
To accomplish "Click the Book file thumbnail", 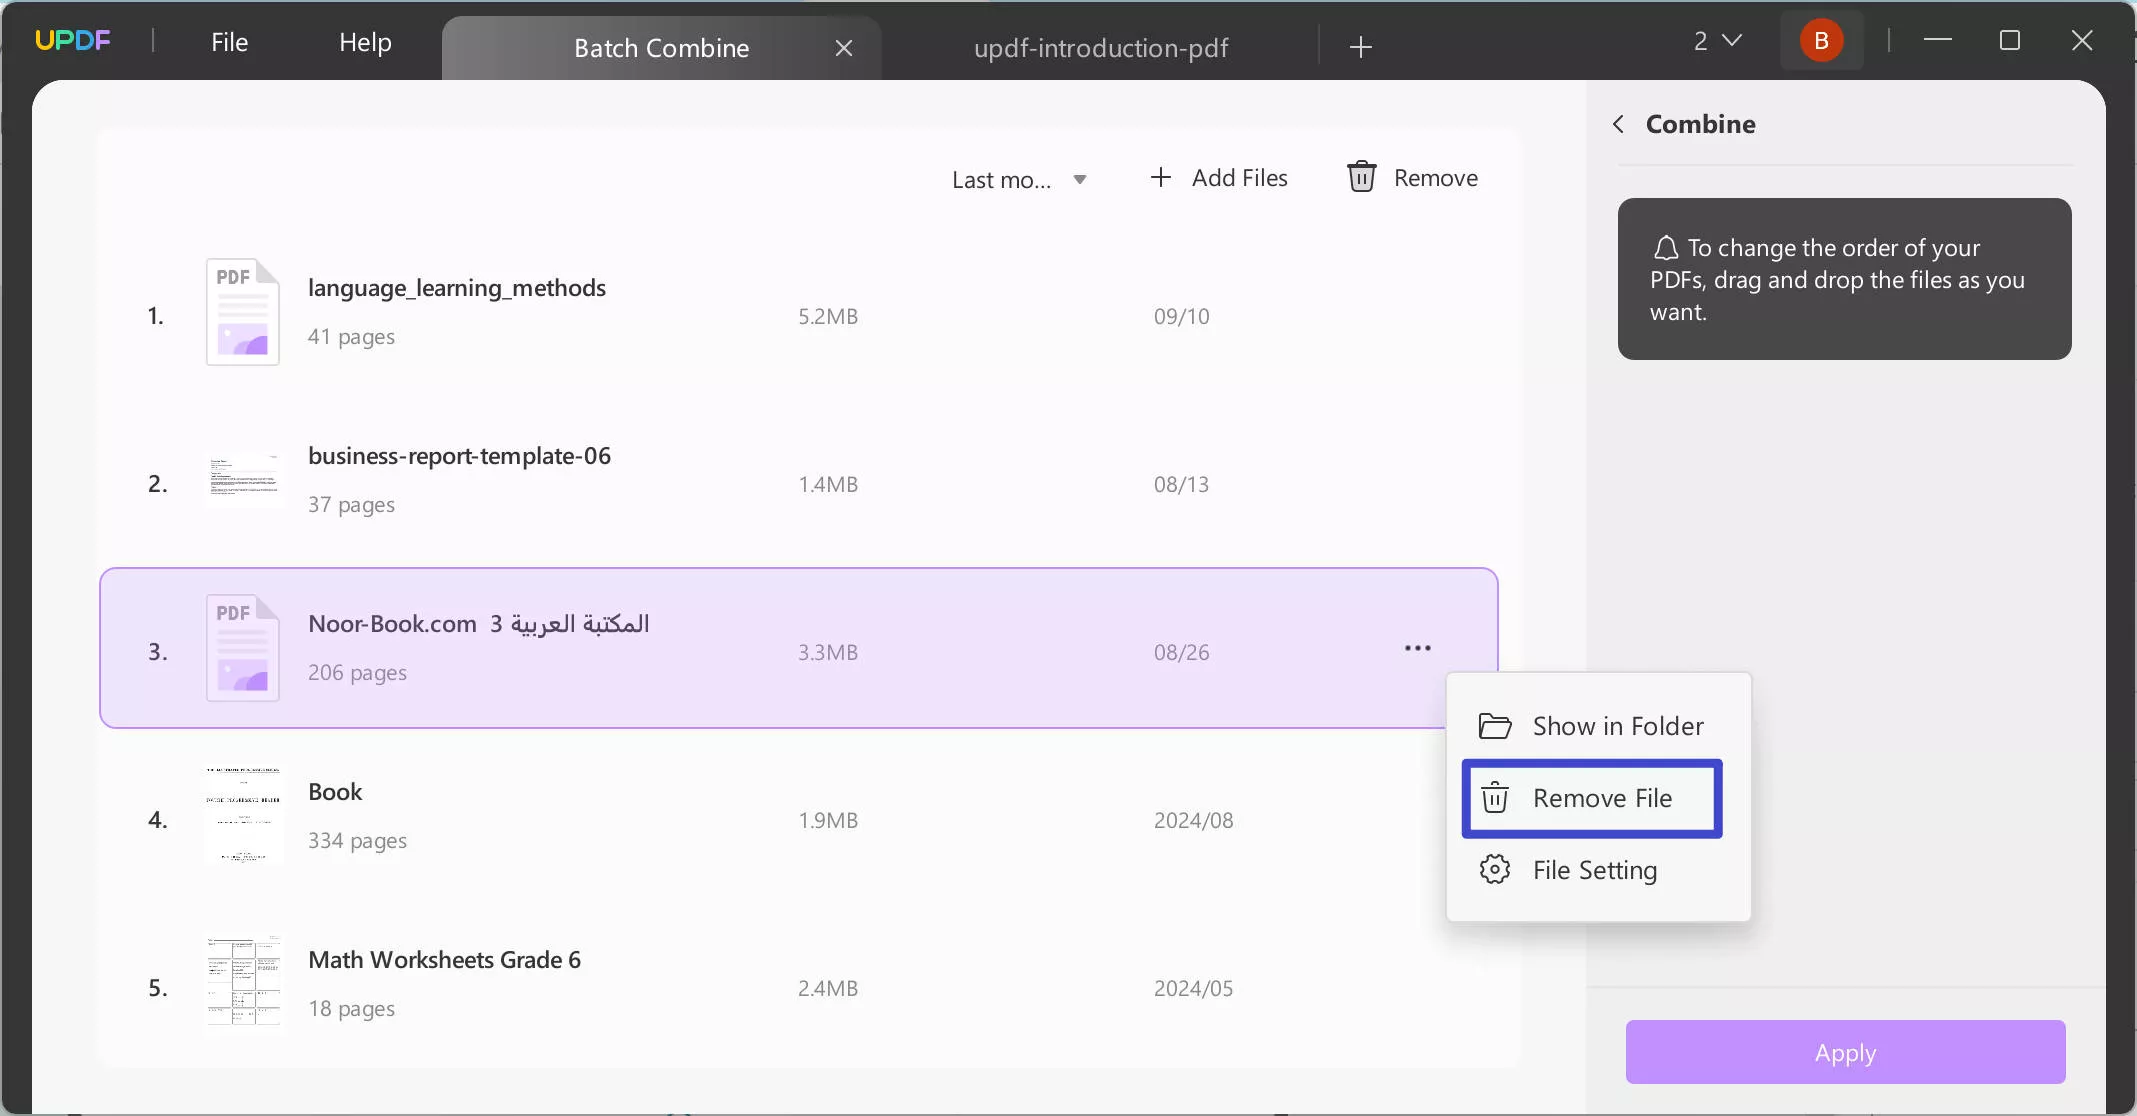I will (243, 815).
